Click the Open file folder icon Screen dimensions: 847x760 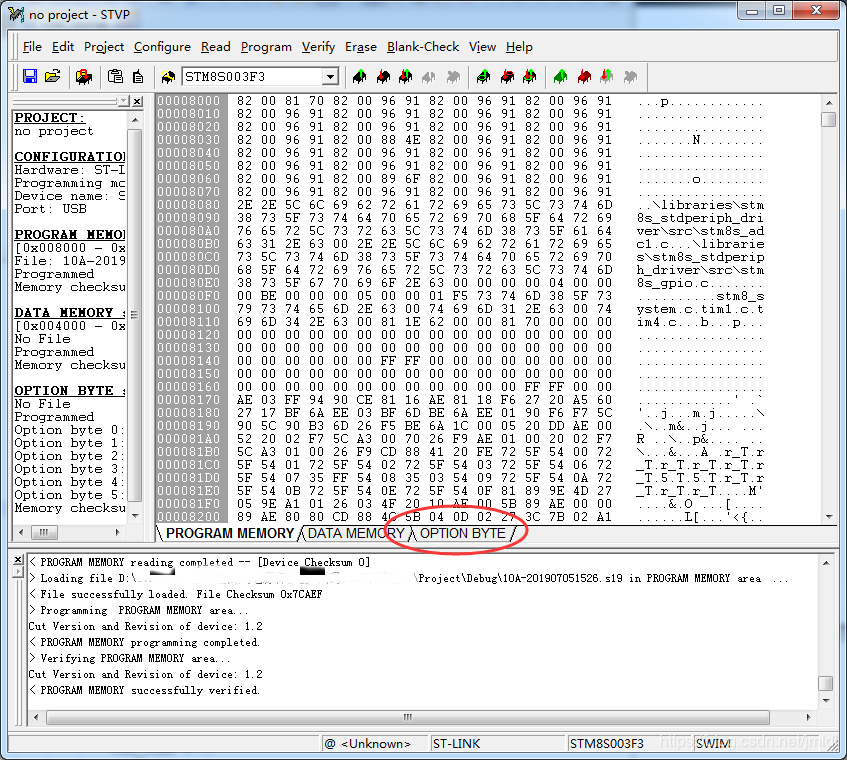pos(52,77)
